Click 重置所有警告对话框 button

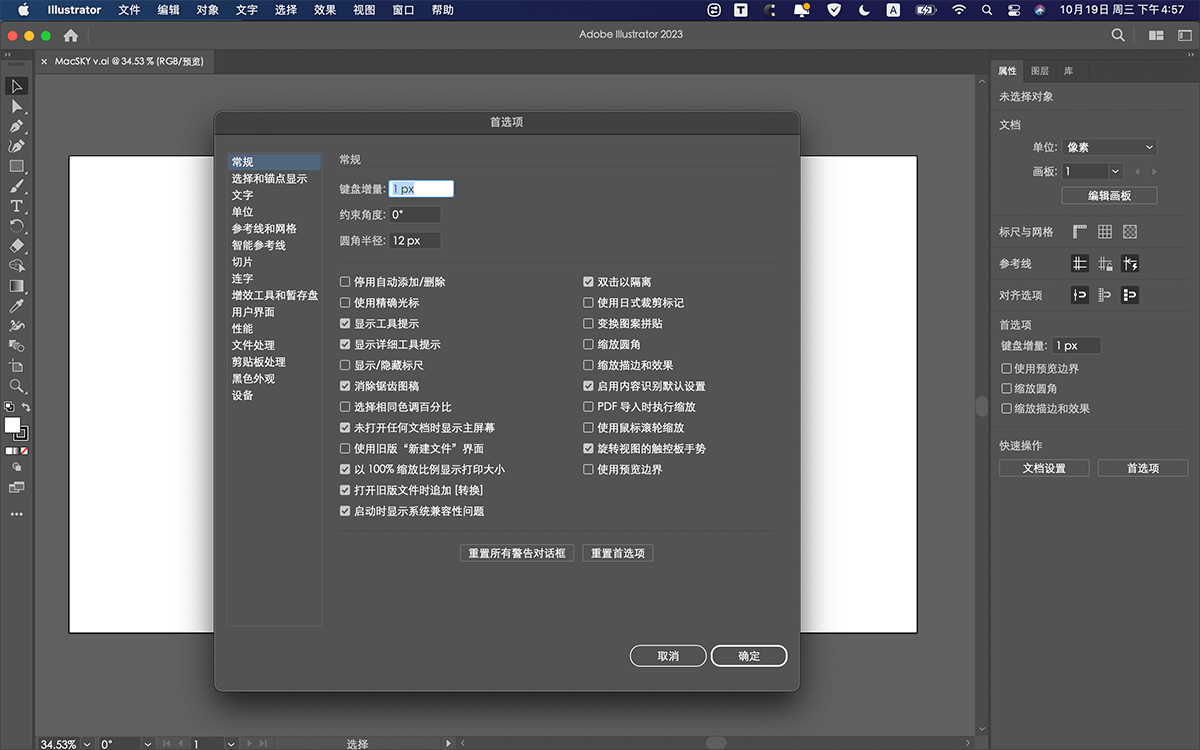[517, 553]
